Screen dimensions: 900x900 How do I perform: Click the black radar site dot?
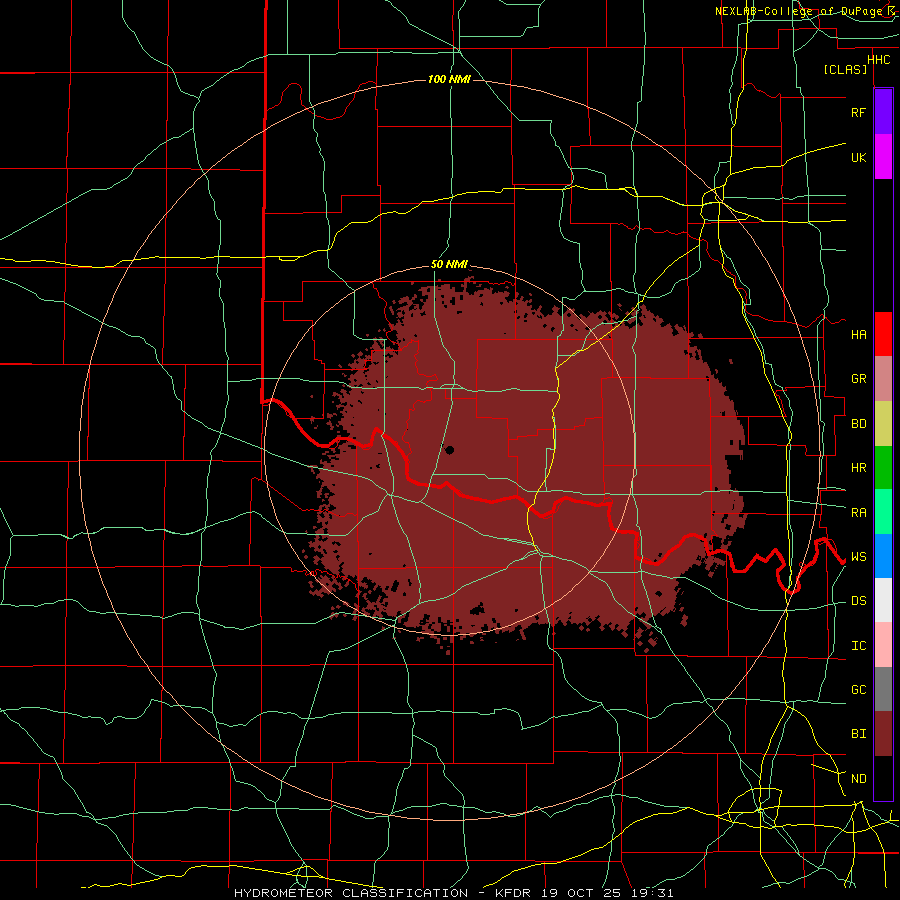pyautogui.click(x=449, y=450)
